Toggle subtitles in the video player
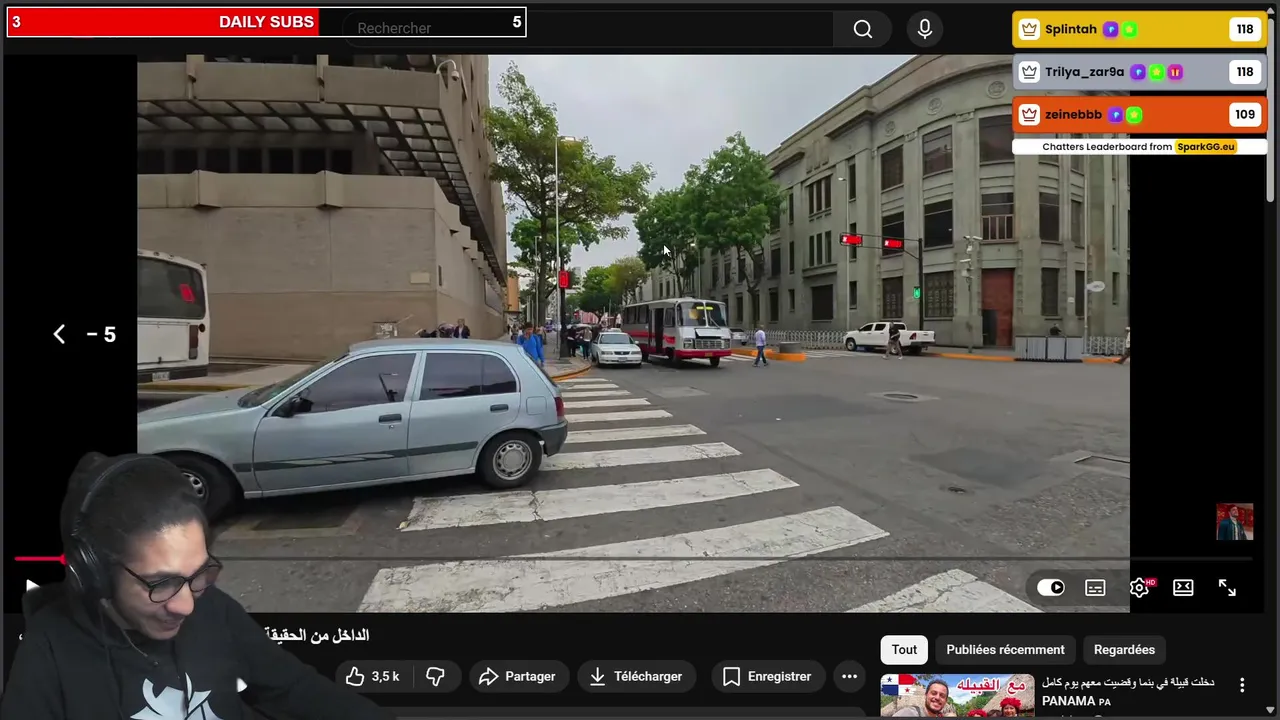This screenshot has width=1280, height=720. point(1095,587)
